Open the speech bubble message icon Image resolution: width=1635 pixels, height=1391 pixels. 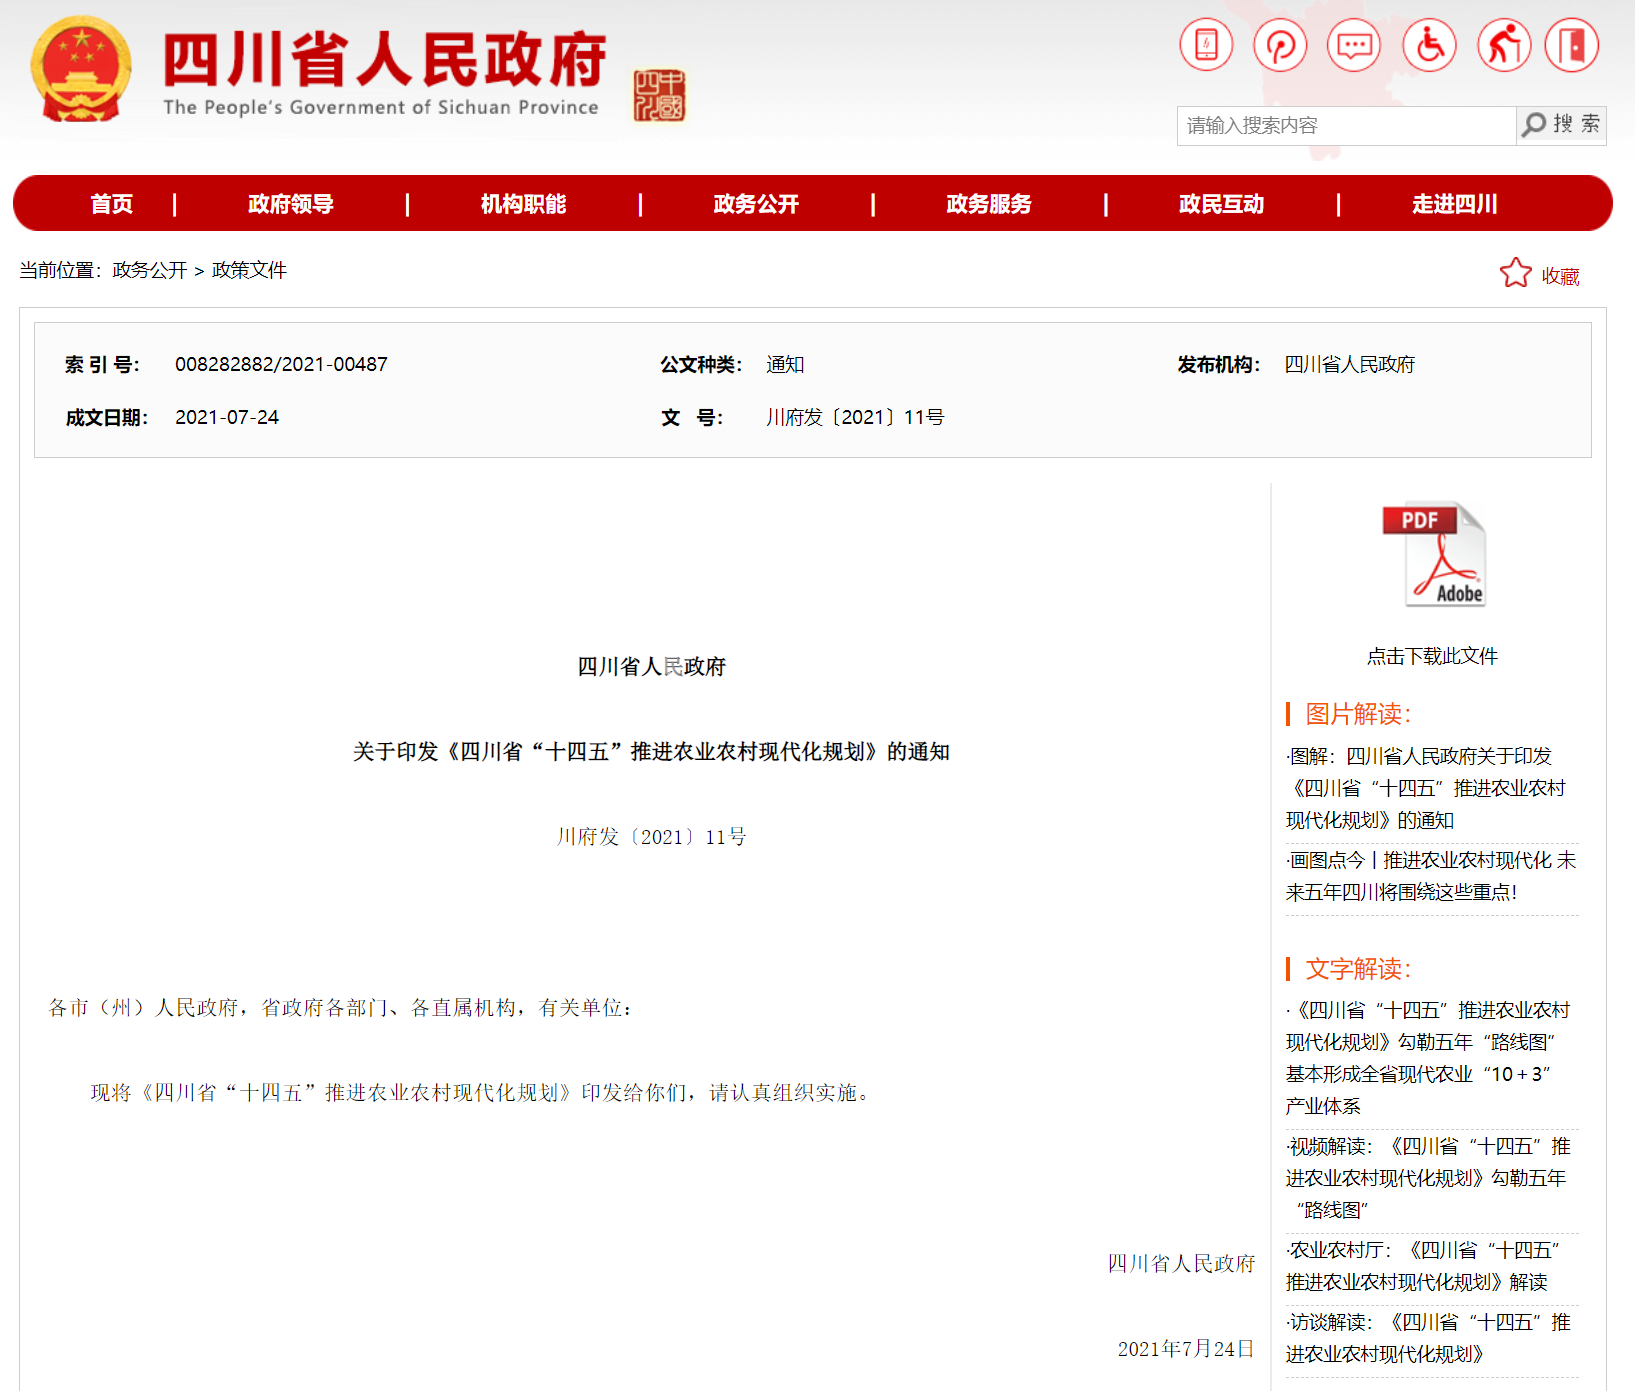click(1354, 46)
